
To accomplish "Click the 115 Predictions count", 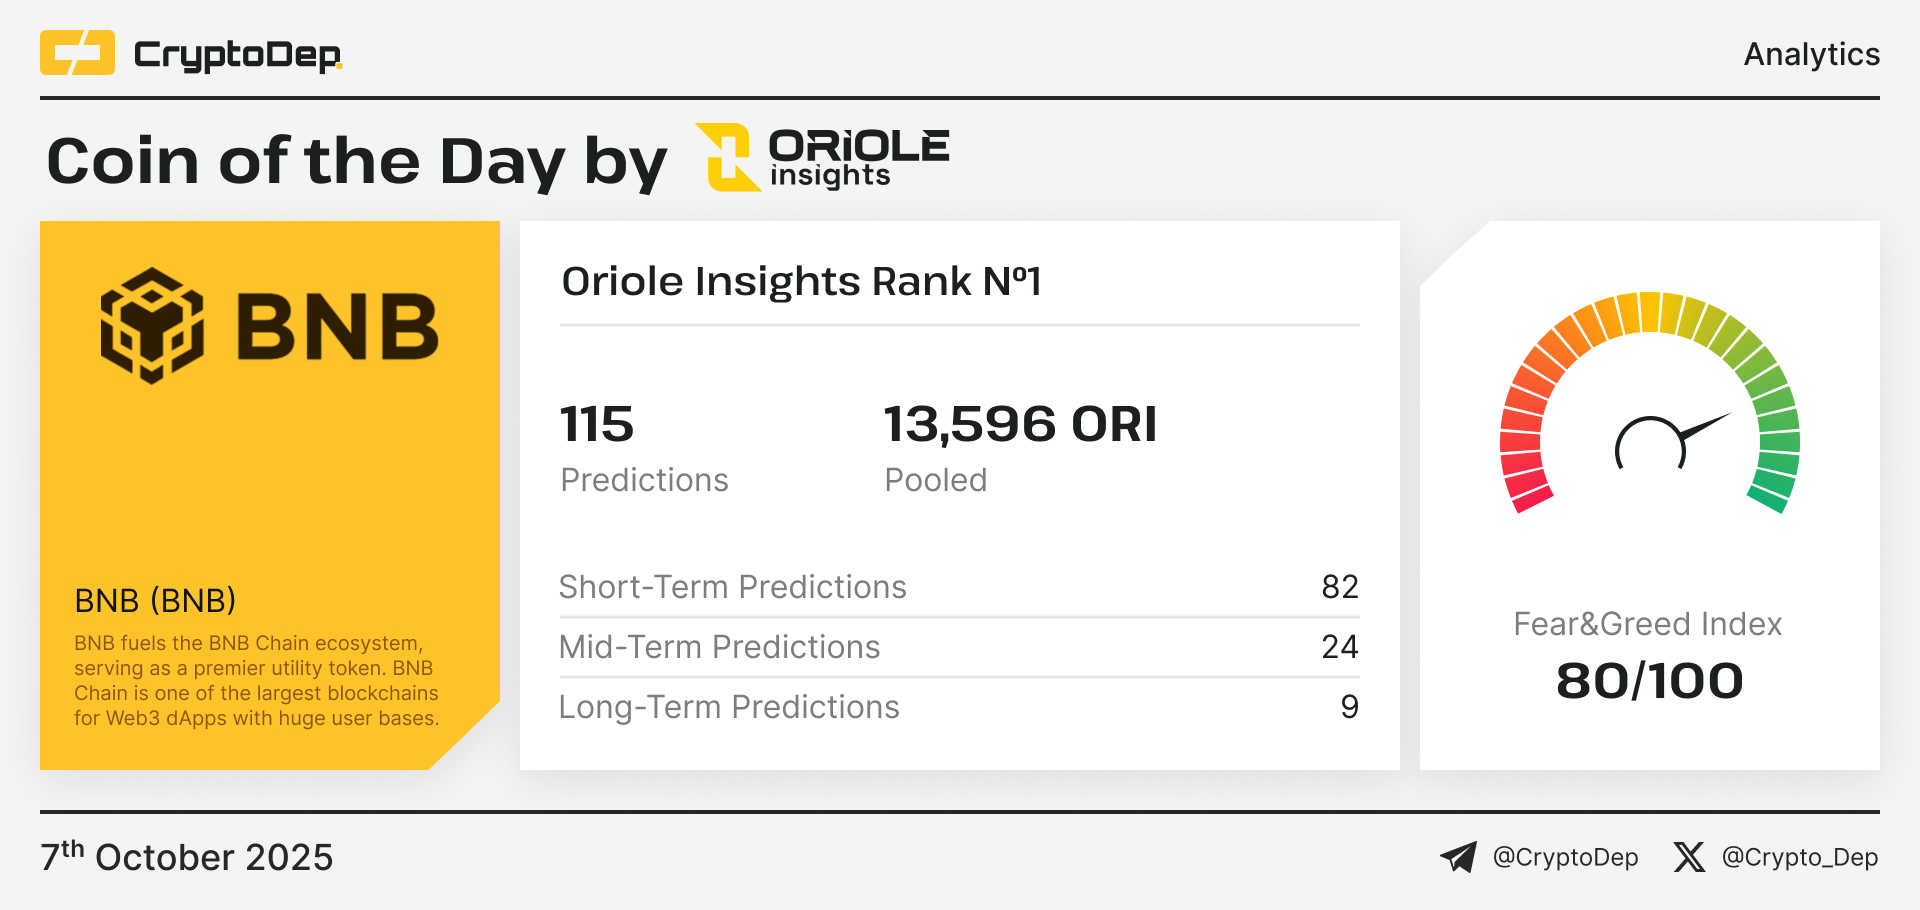I will pyautogui.click(x=597, y=424).
